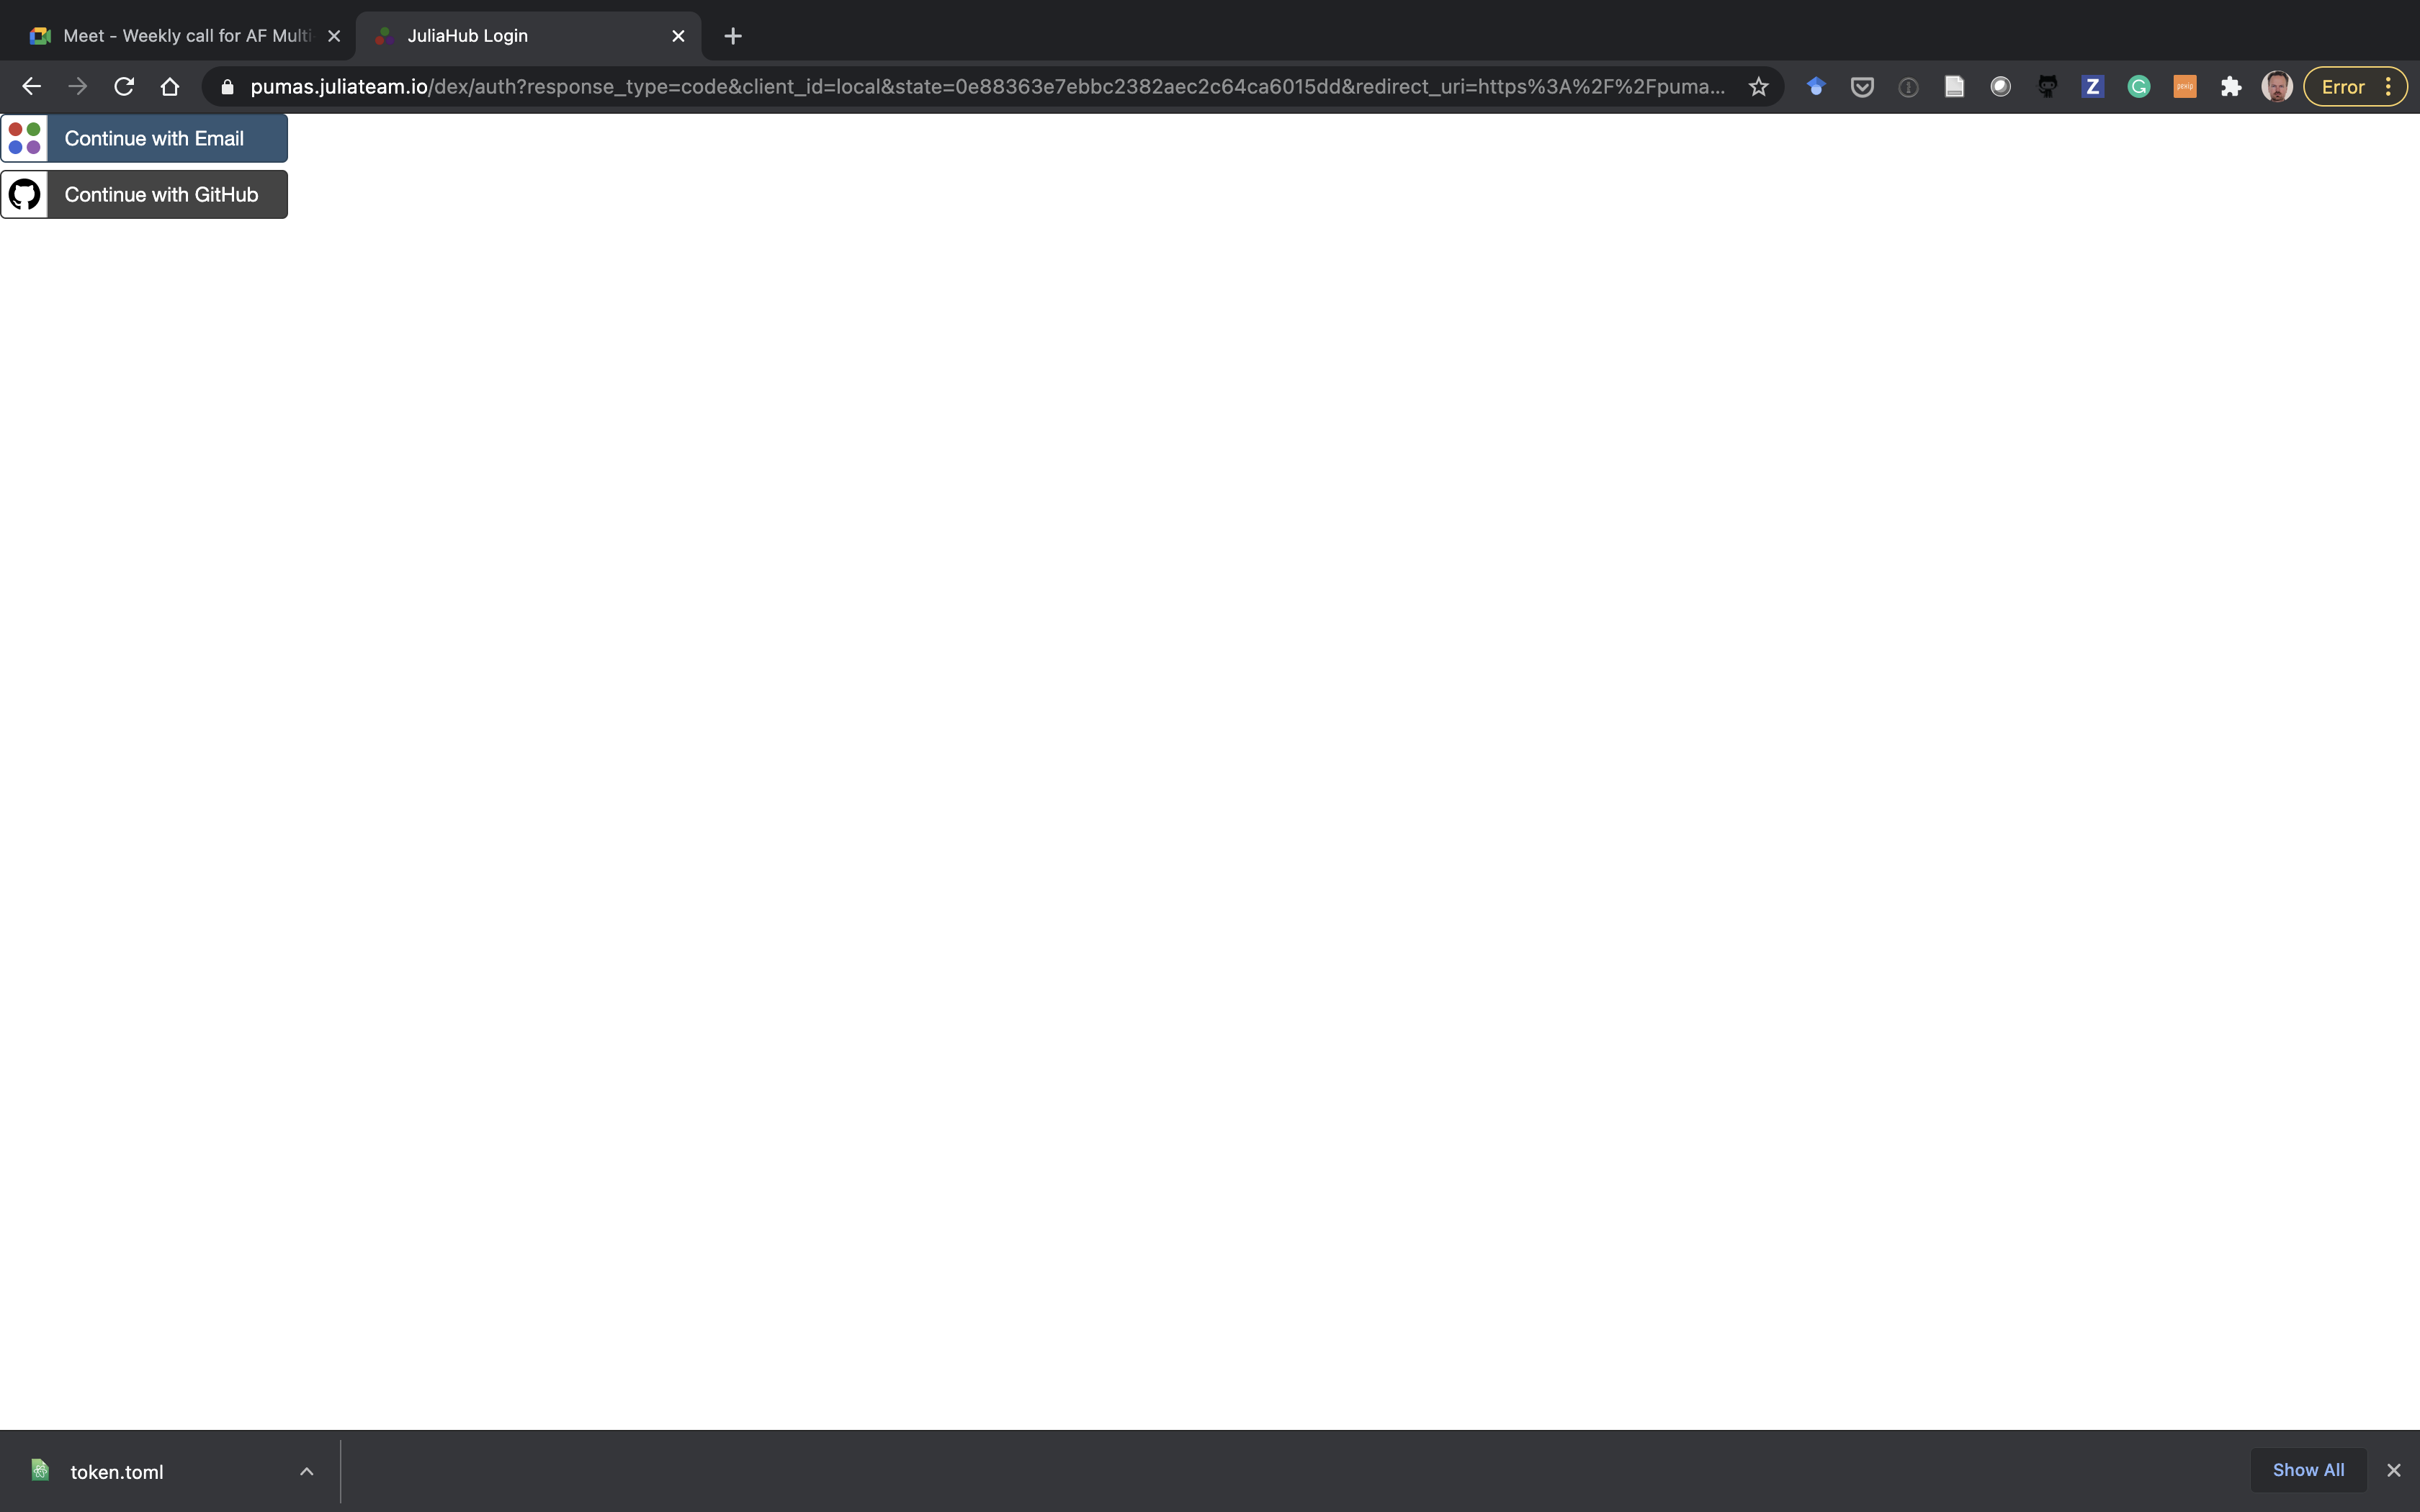
Task: Open the Zotero extension
Action: pyautogui.click(x=2093, y=87)
